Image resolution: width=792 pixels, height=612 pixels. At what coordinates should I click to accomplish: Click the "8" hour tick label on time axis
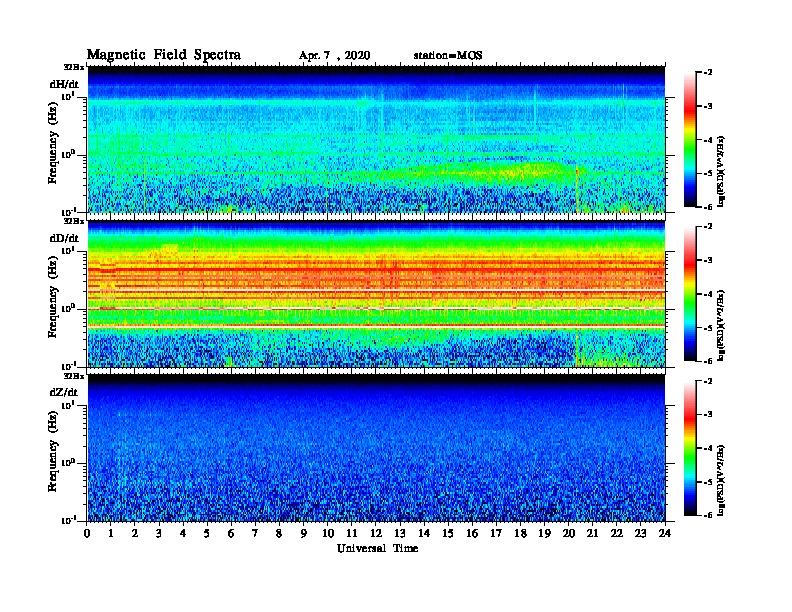click(x=279, y=533)
